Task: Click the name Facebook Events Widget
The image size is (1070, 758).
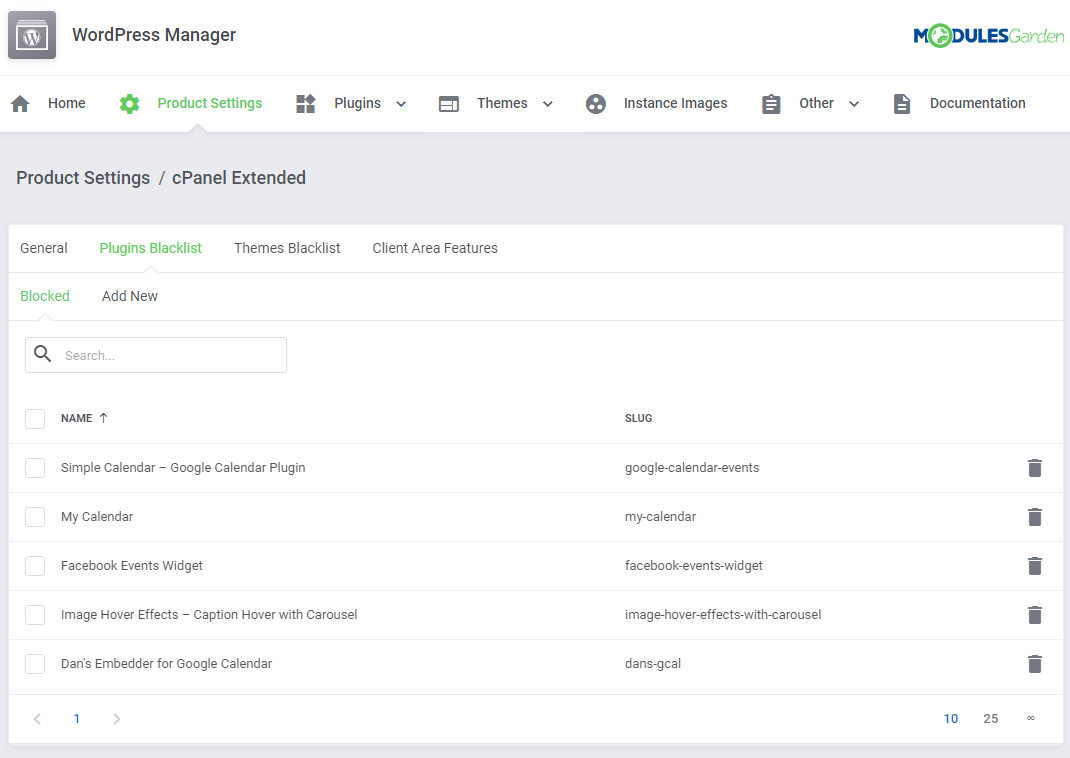Action: pyautogui.click(x=132, y=566)
